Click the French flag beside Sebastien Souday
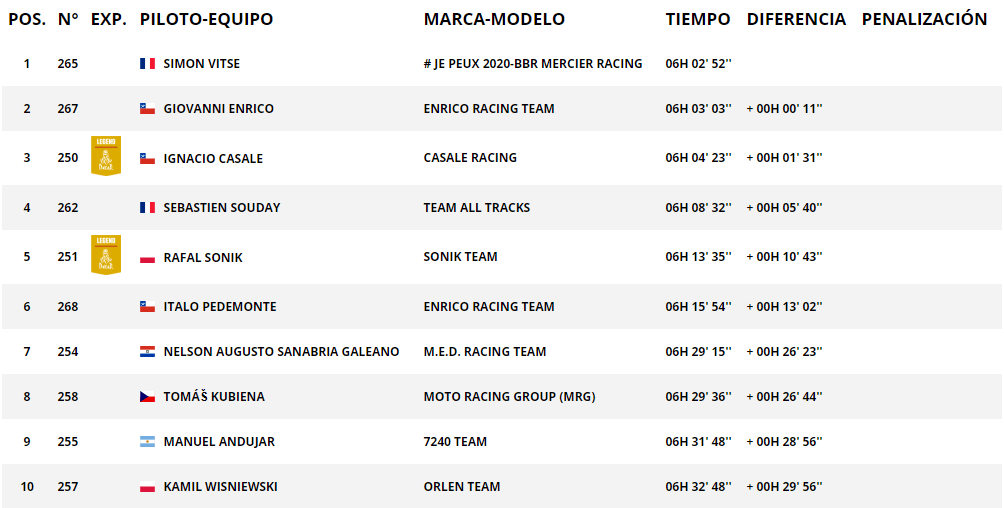Viewport: 1004px width, 508px height. (x=147, y=208)
